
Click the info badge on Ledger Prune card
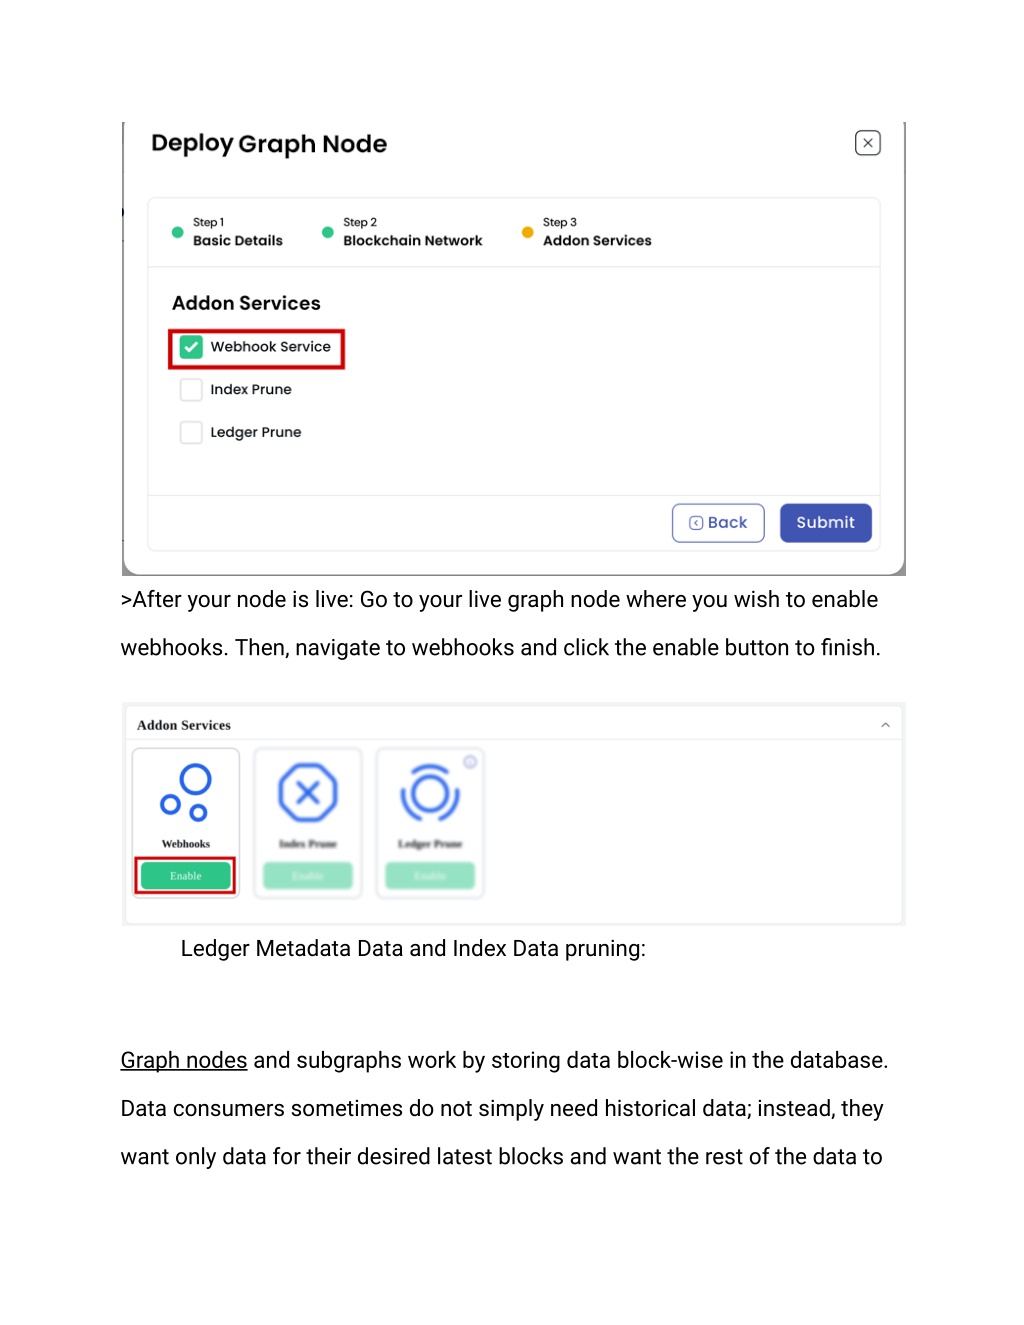pyautogui.click(x=470, y=762)
